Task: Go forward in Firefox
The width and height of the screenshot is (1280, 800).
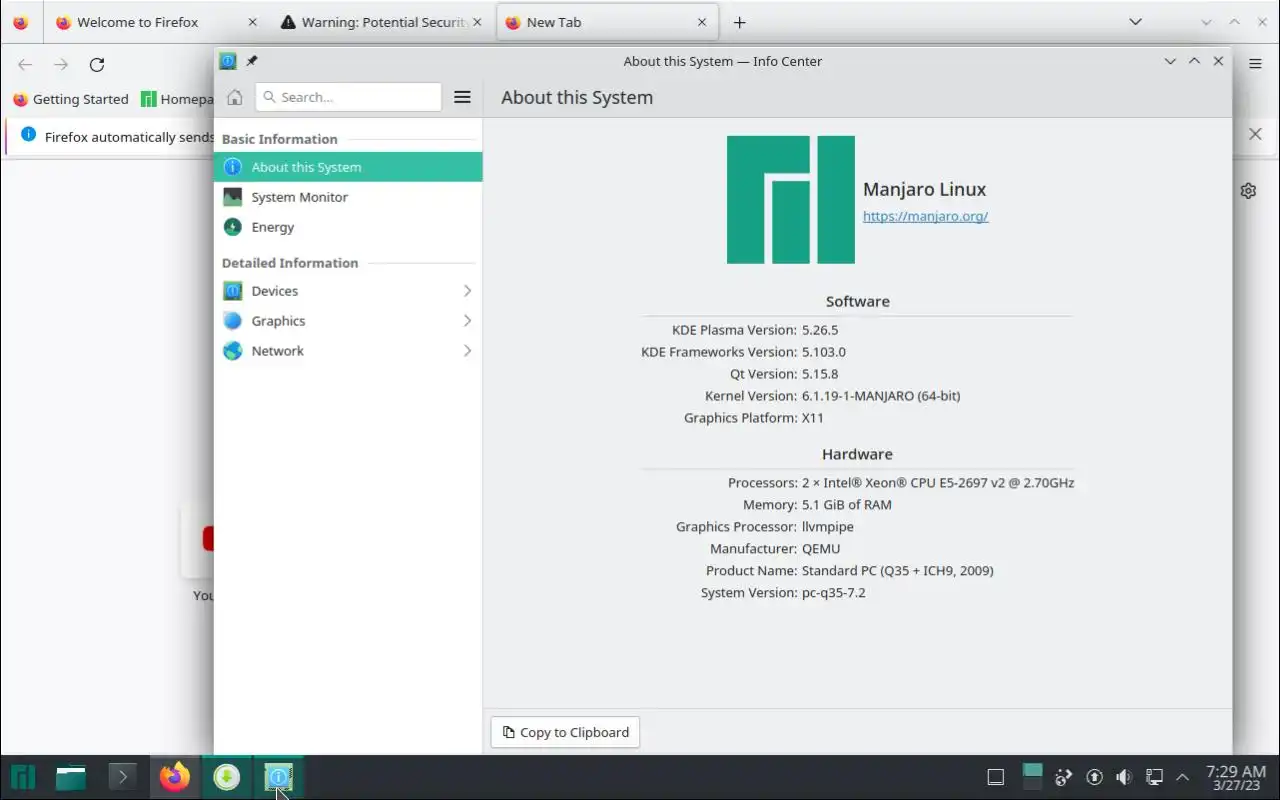Action: [x=61, y=65]
